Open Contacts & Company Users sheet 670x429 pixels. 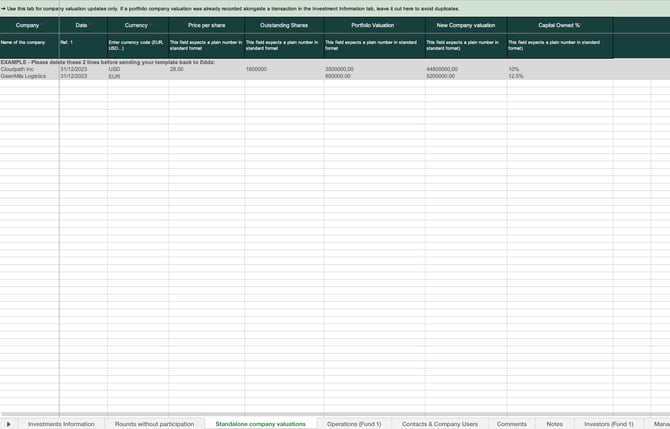click(x=439, y=424)
